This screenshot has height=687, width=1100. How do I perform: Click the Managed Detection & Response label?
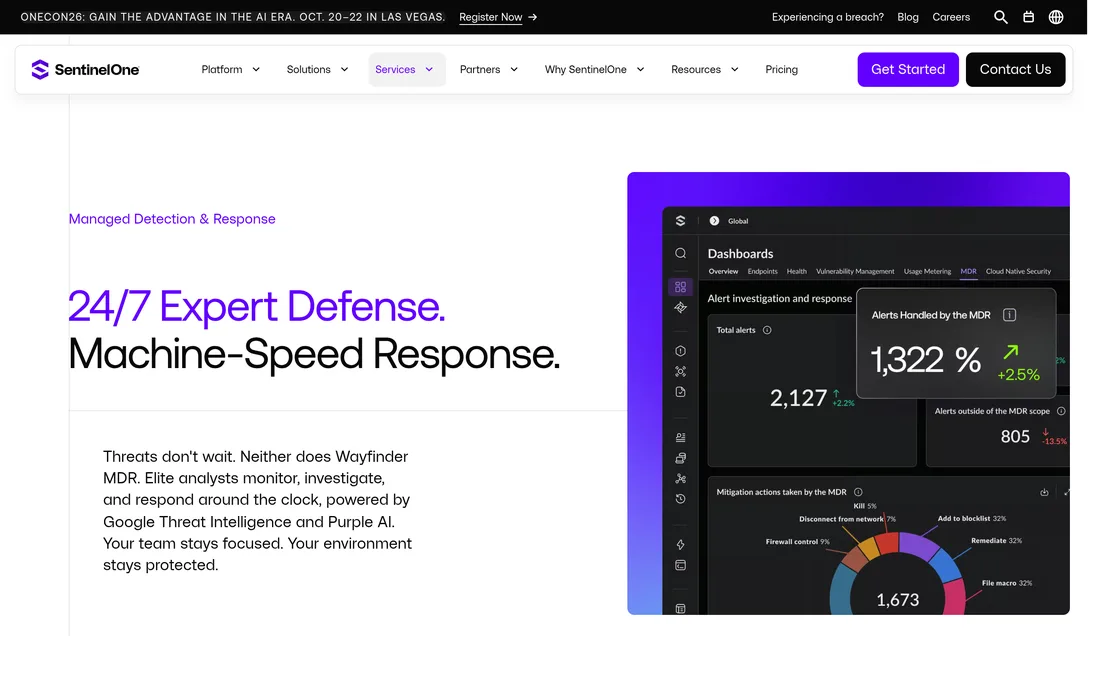pos(174,221)
